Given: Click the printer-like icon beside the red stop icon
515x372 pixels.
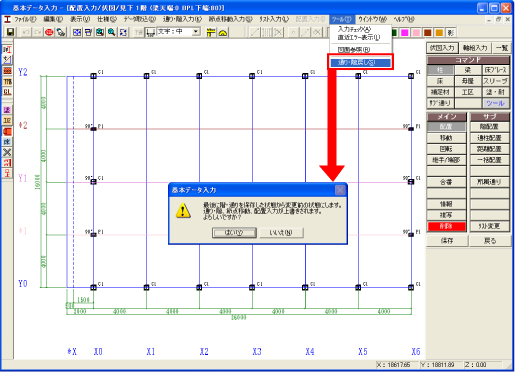Looking at the screenshot, I should click(61, 32).
